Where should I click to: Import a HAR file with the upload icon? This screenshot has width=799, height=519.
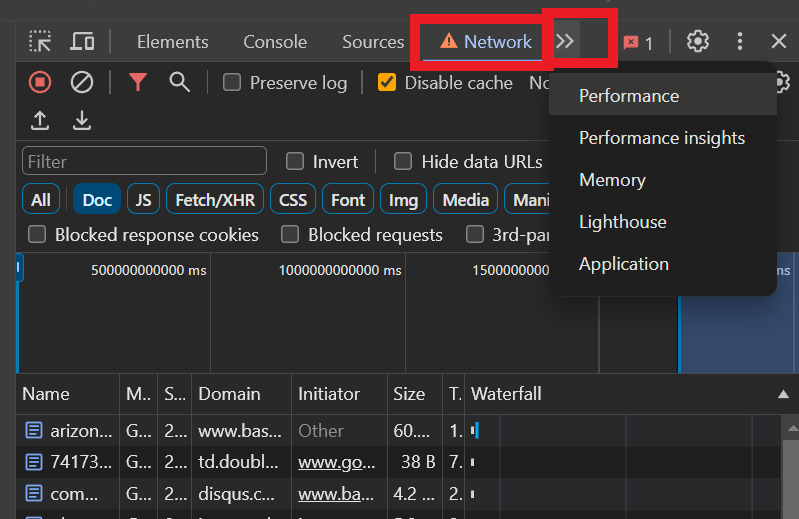[x=40, y=121]
